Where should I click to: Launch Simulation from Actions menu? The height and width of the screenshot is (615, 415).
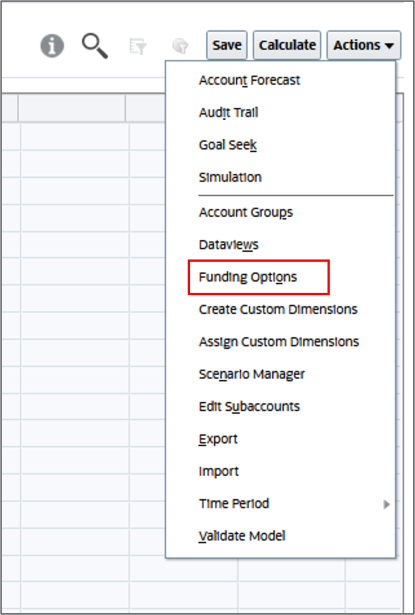pos(230,177)
